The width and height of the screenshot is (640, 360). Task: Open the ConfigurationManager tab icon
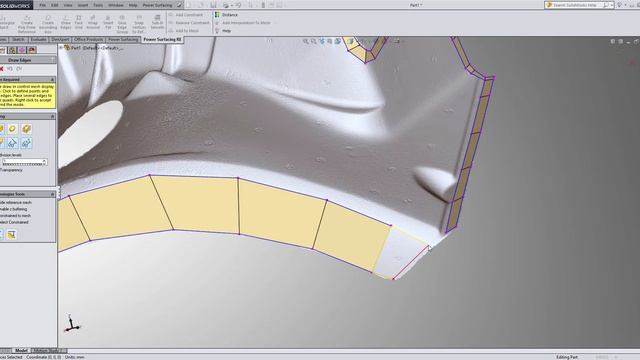click(12, 50)
